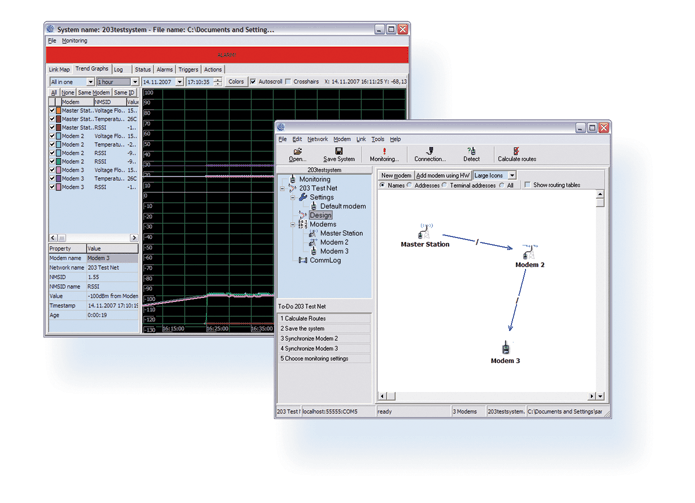695x503 pixels.
Task: Click the Connection plug icon
Action: tap(429, 151)
